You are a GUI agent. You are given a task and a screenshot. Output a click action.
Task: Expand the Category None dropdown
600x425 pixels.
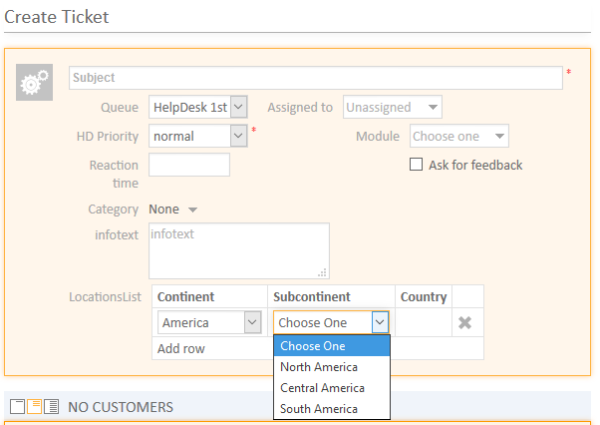(173, 209)
